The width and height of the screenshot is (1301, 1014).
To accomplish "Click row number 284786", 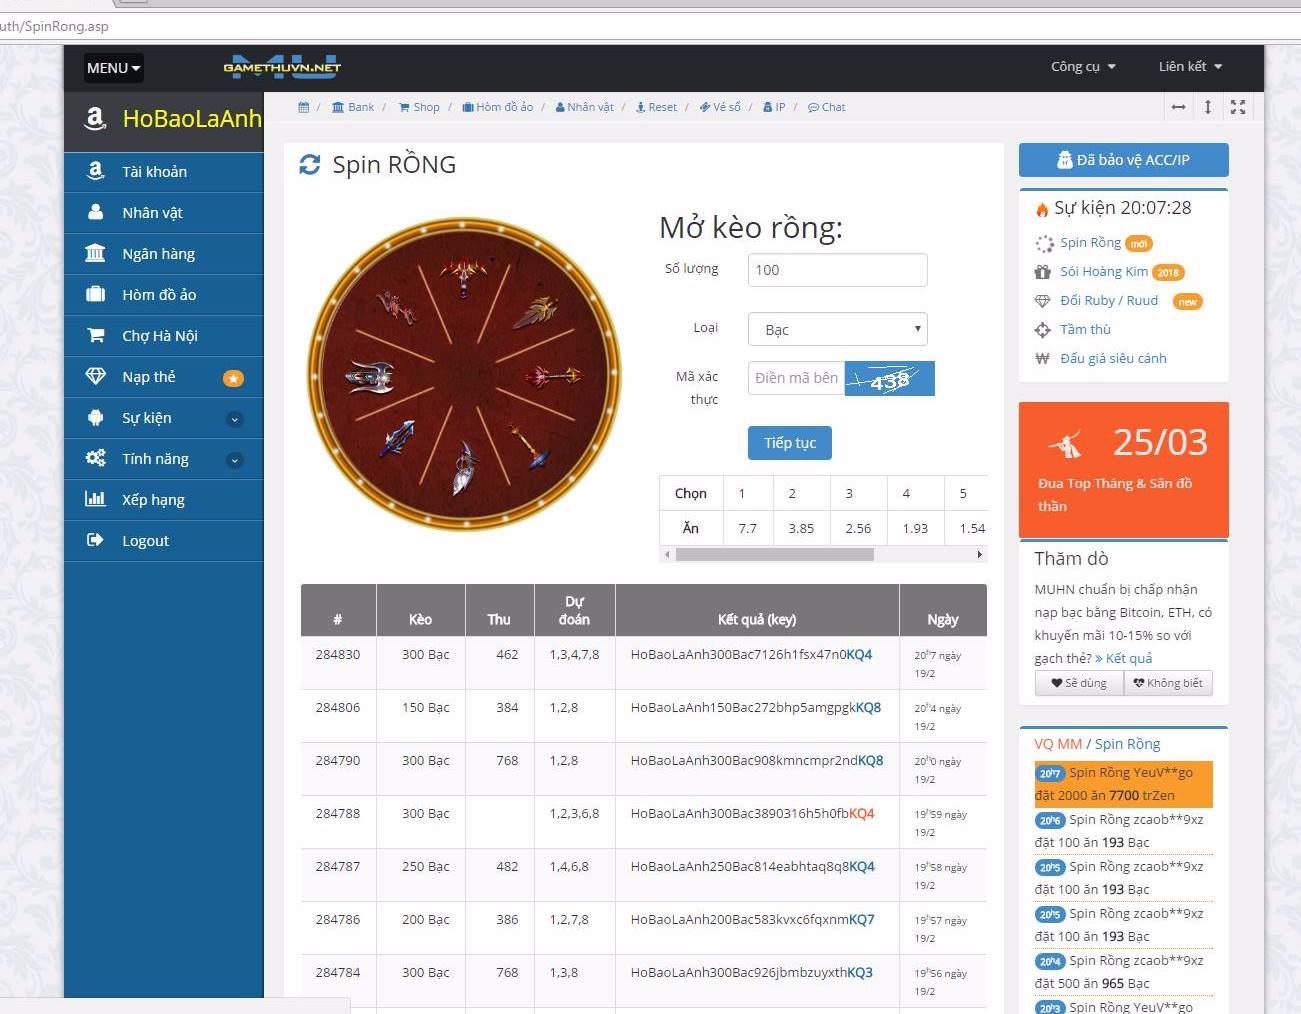I will click(338, 920).
